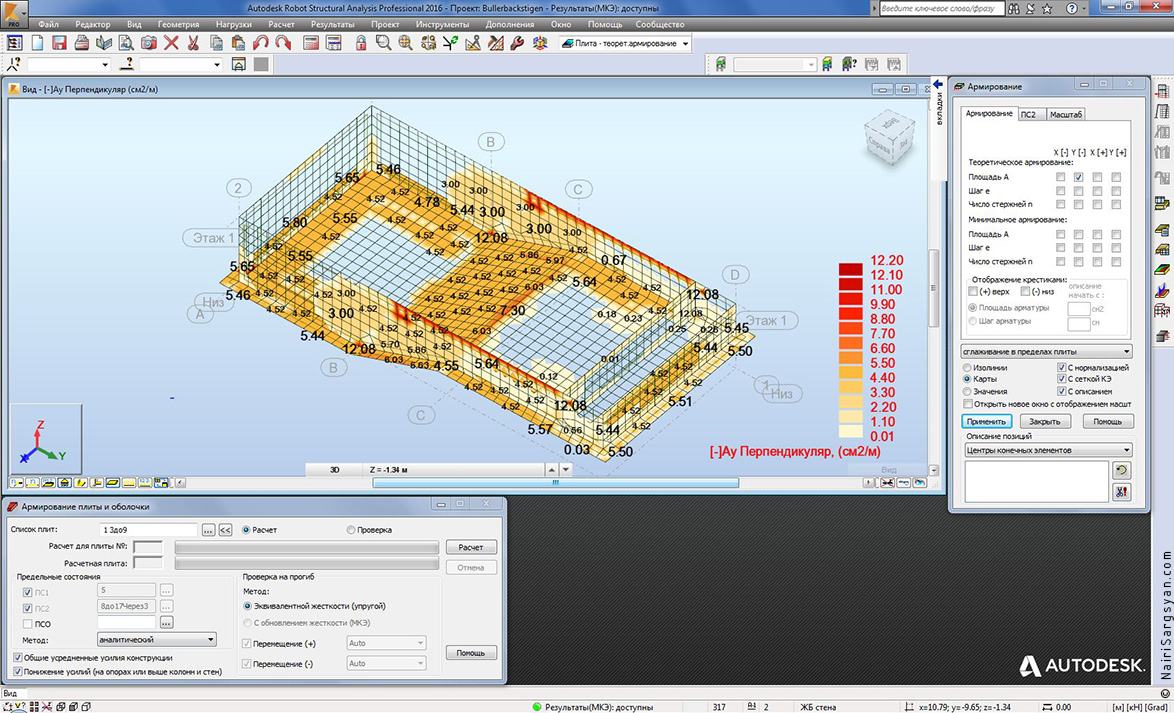Uncheck Площадь A Y[-] under Теоретическое армирование
Viewport: 1174px width, 713px height.
[1078, 178]
